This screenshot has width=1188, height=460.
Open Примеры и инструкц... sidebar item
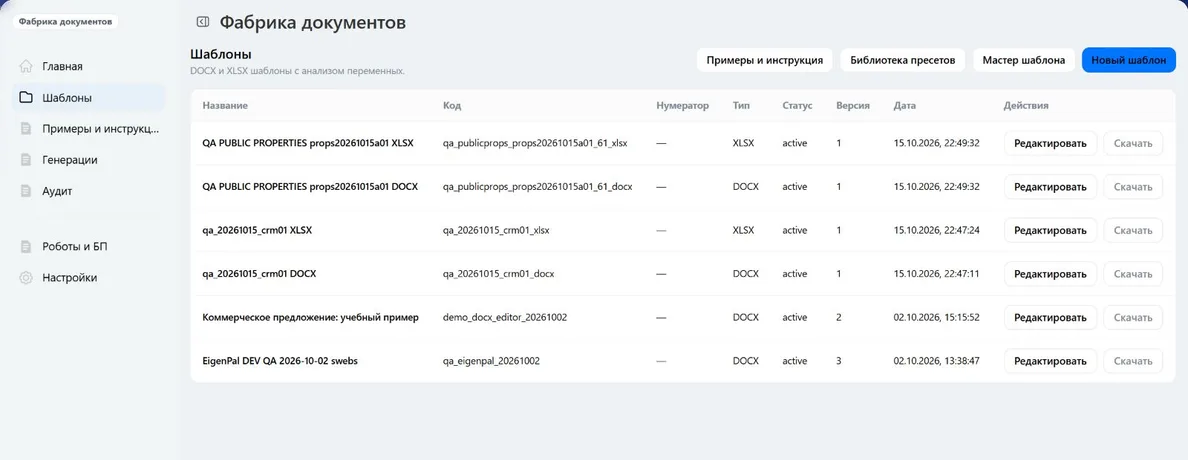[89, 129]
